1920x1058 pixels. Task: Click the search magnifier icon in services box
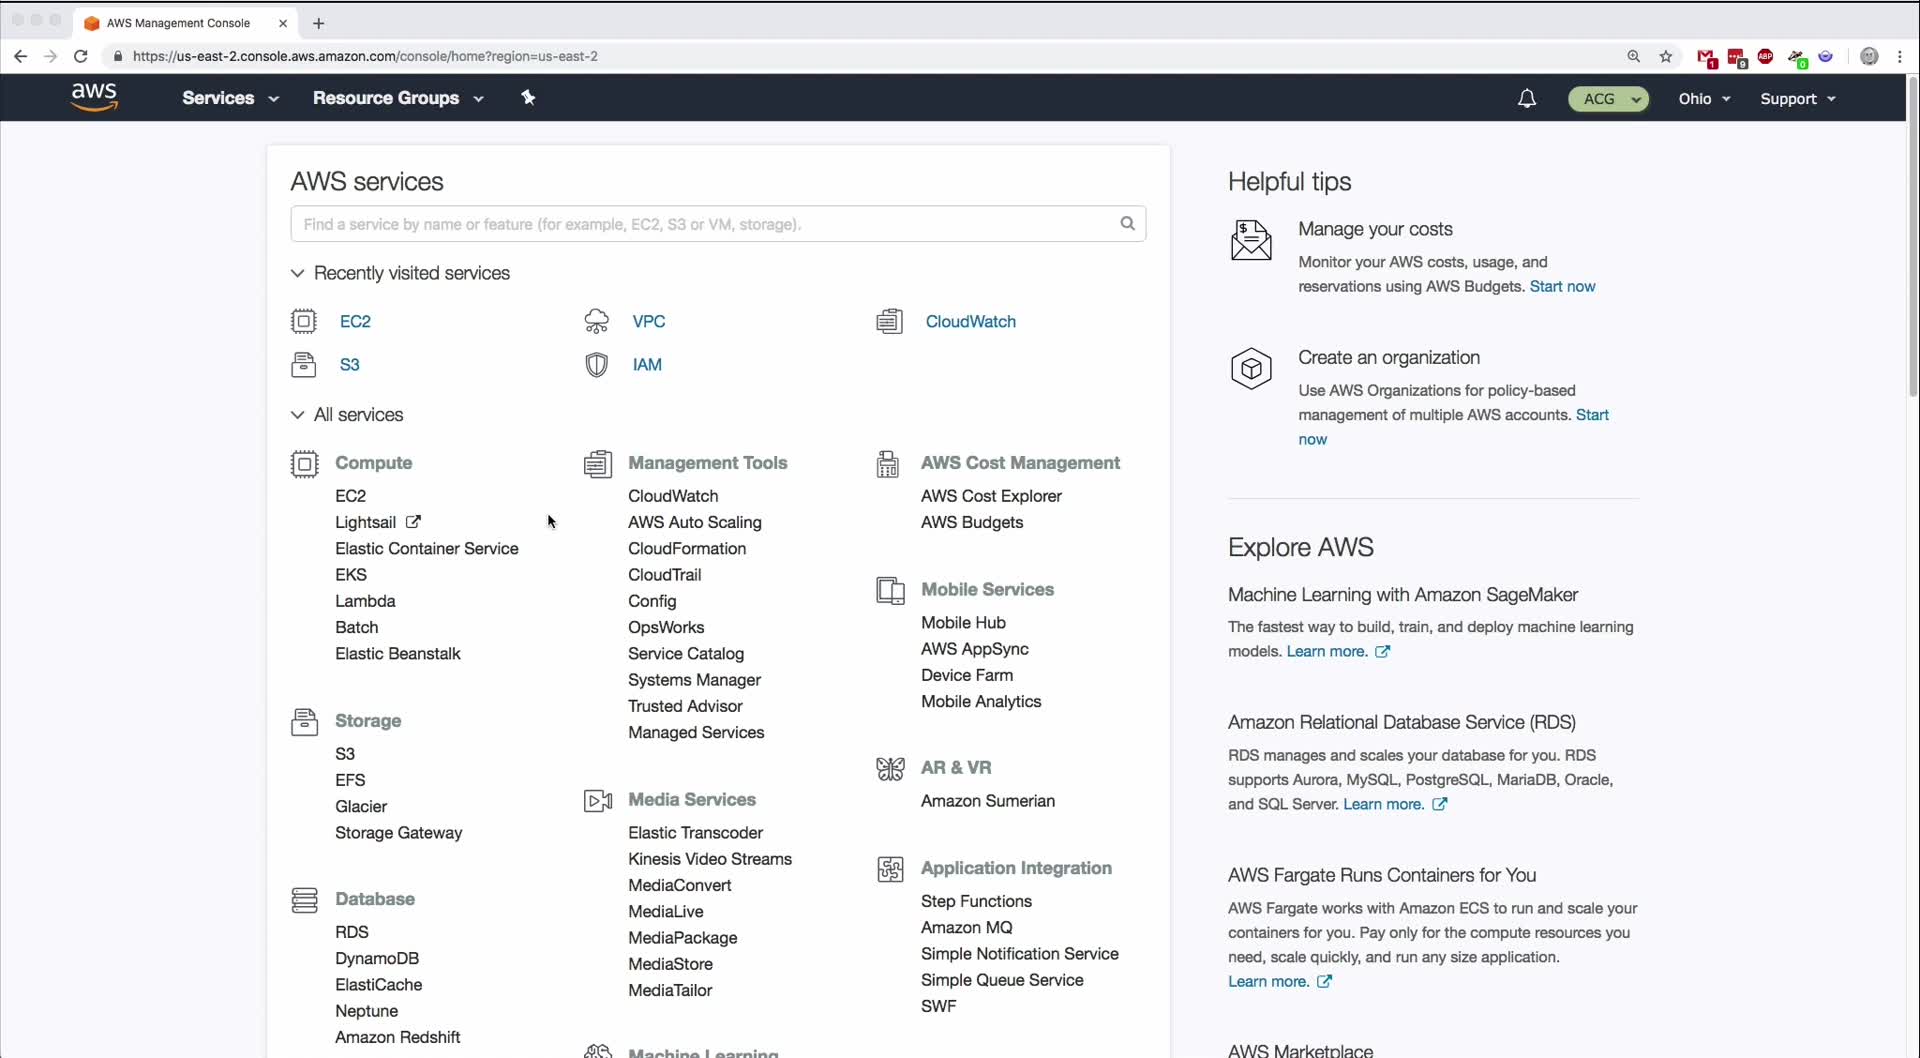point(1127,224)
